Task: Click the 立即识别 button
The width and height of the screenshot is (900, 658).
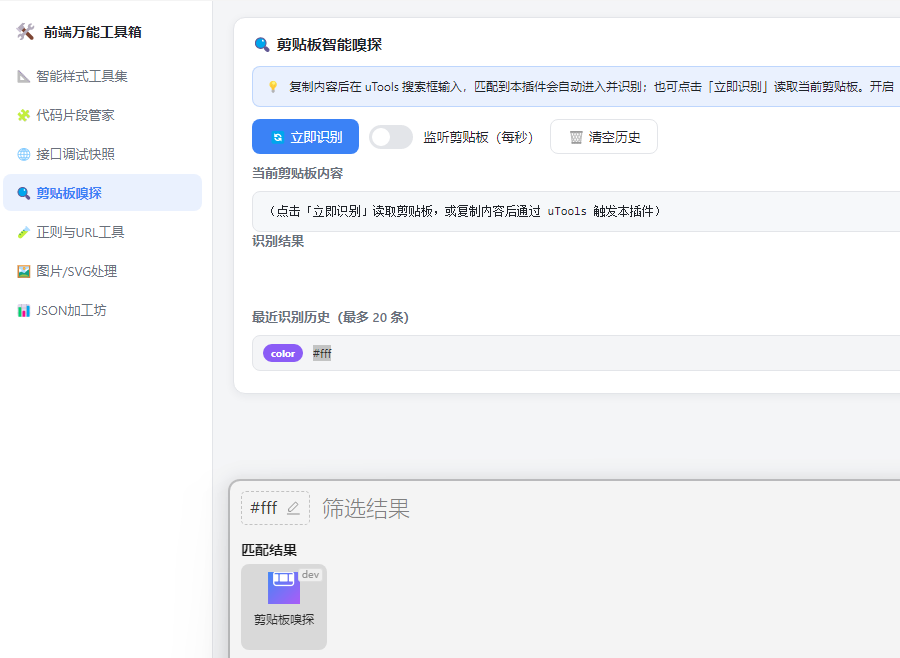Action: [x=305, y=137]
